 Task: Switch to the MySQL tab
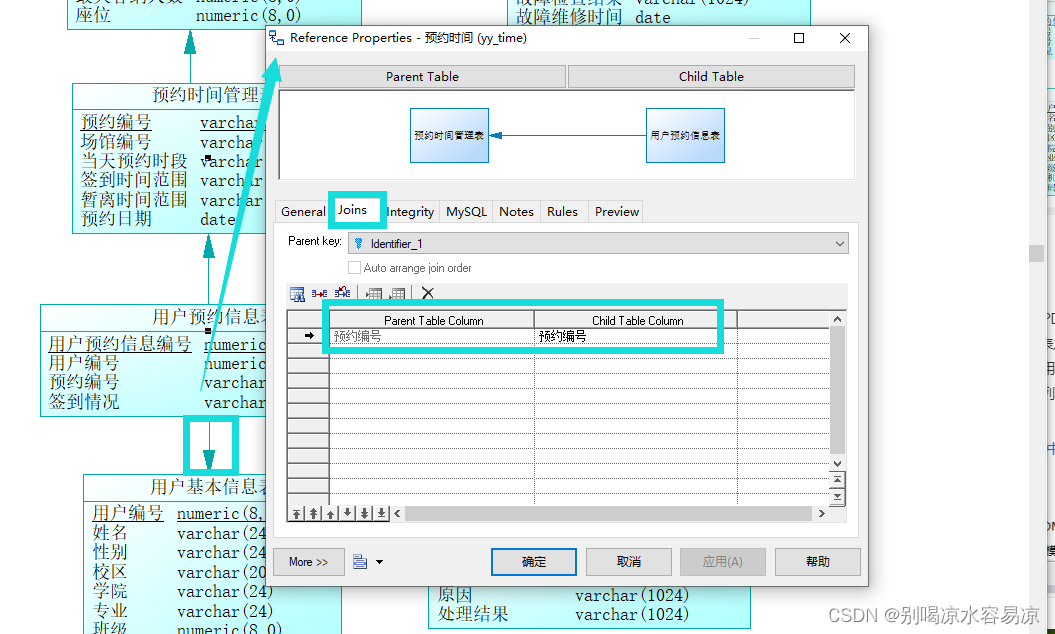pyautogui.click(x=465, y=212)
